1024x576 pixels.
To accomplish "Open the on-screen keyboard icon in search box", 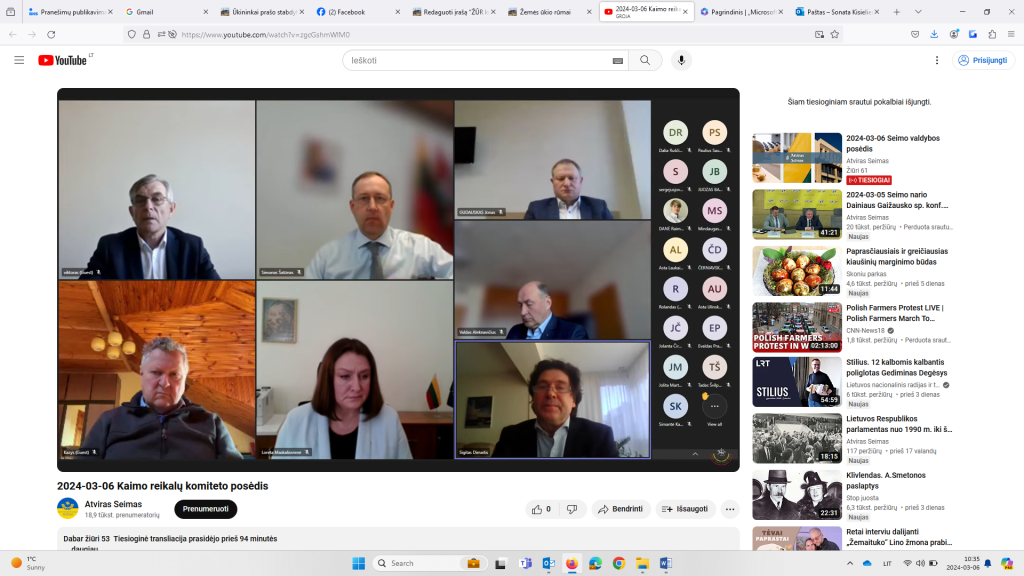I will coord(617,61).
